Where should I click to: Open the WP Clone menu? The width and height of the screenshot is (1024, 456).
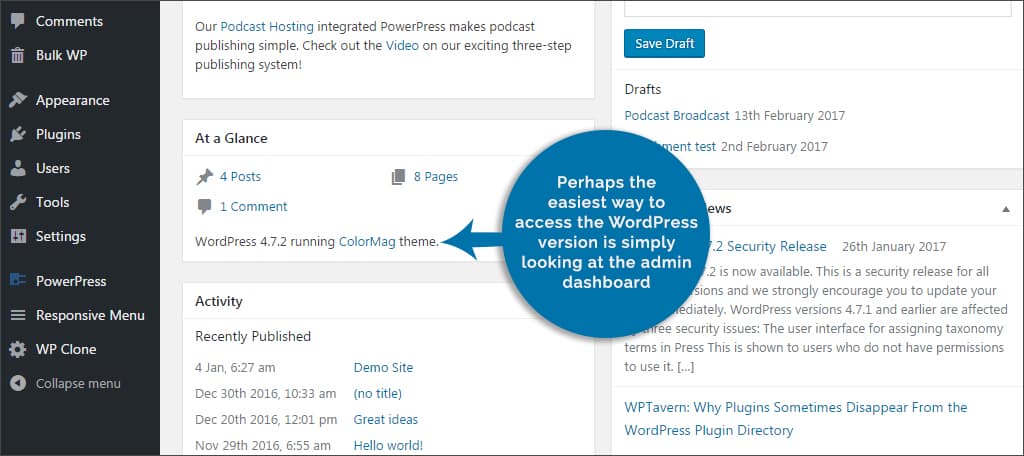66,350
